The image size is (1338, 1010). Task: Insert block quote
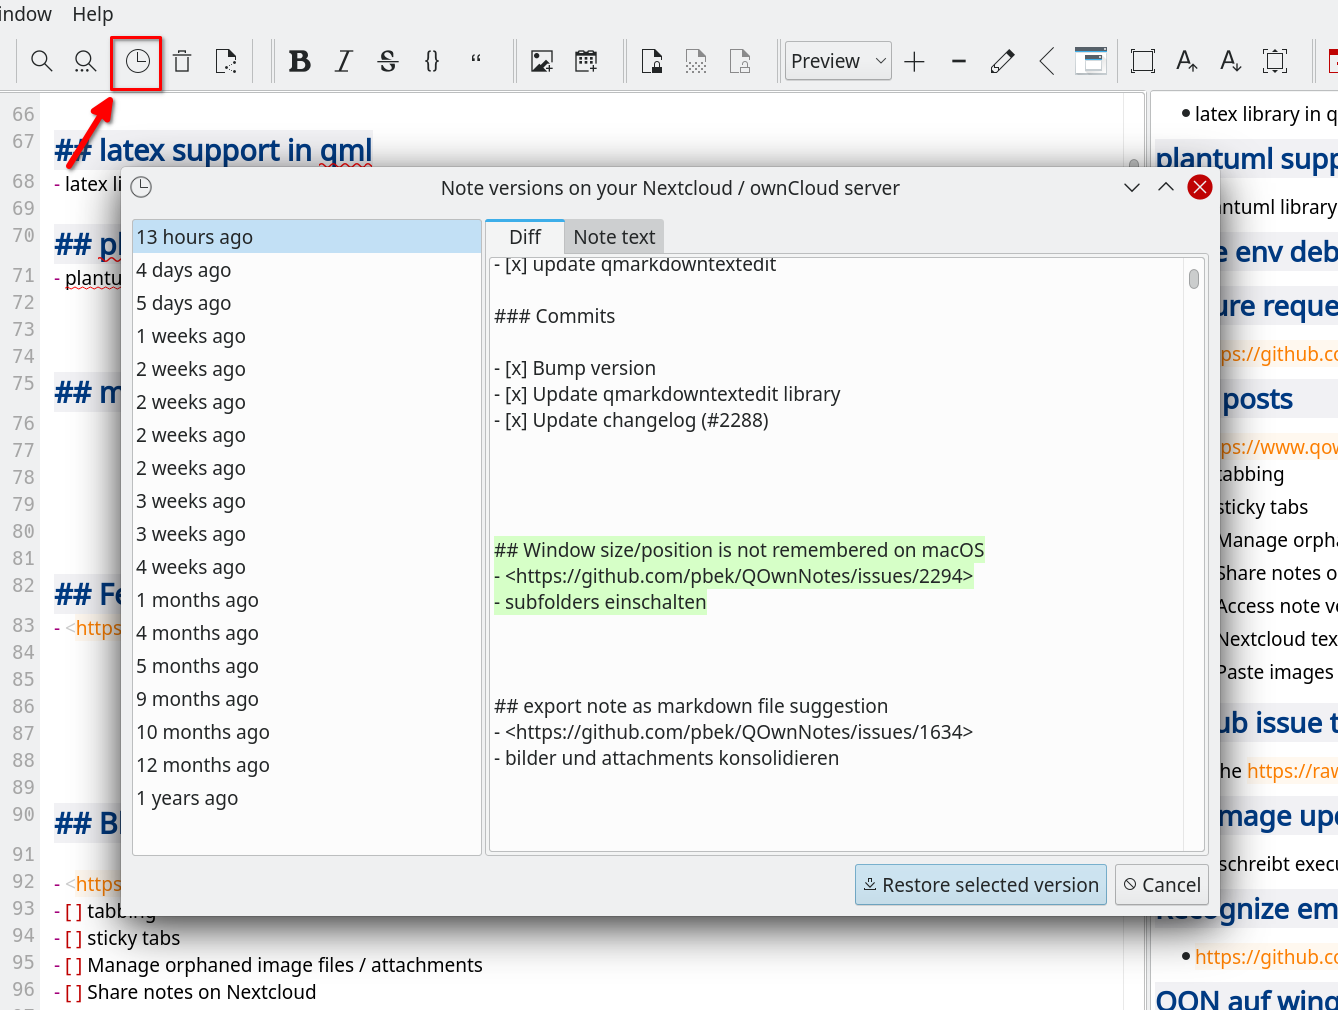coord(476,62)
